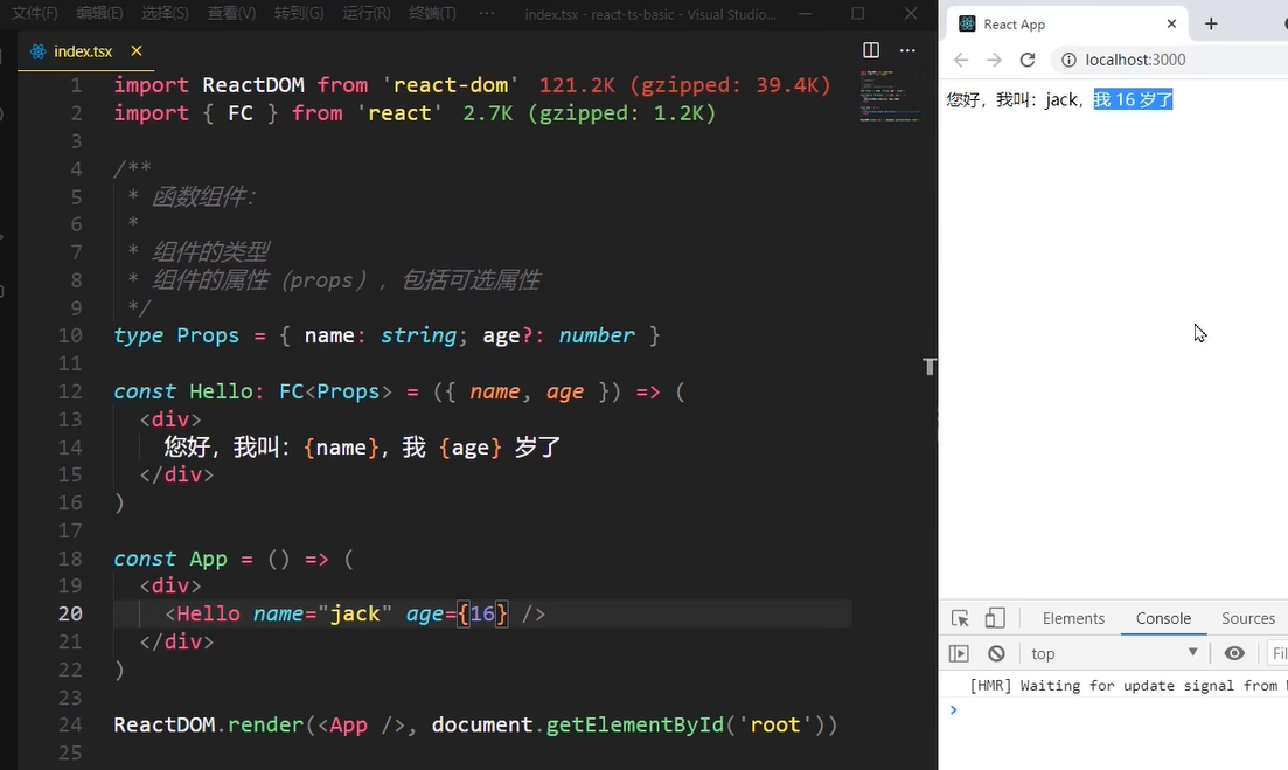This screenshot has height=770, width=1288.
Task: Place cursor on 'string' type in line 10
Action: [418, 335]
